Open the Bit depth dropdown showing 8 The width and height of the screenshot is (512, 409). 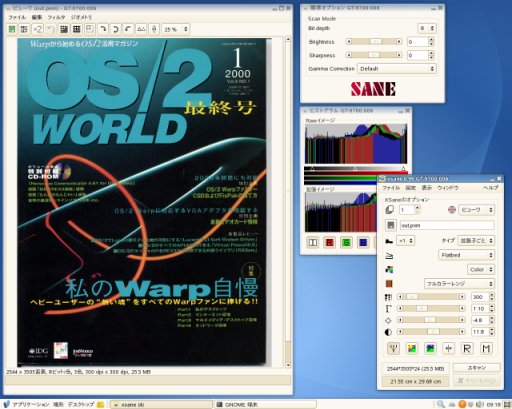pos(426,28)
